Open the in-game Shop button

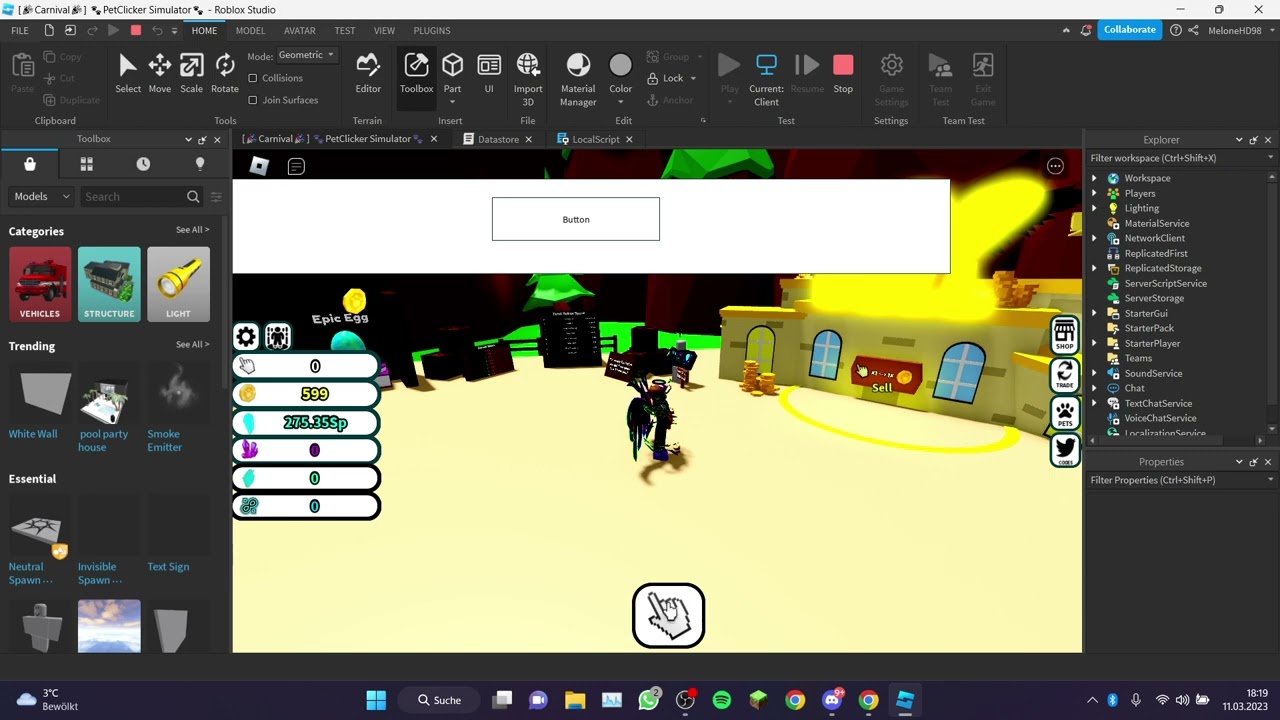tap(1065, 334)
